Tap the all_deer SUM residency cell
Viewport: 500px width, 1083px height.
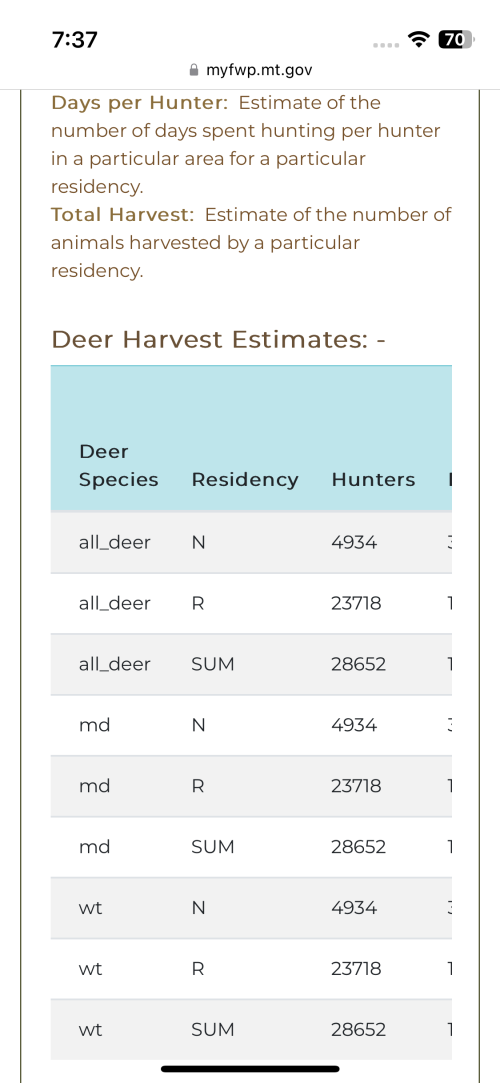[x=213, y=664]
